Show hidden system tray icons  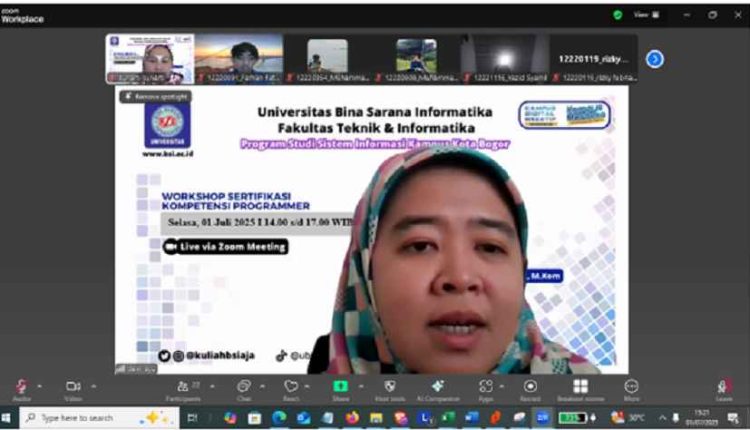point(662,418)
